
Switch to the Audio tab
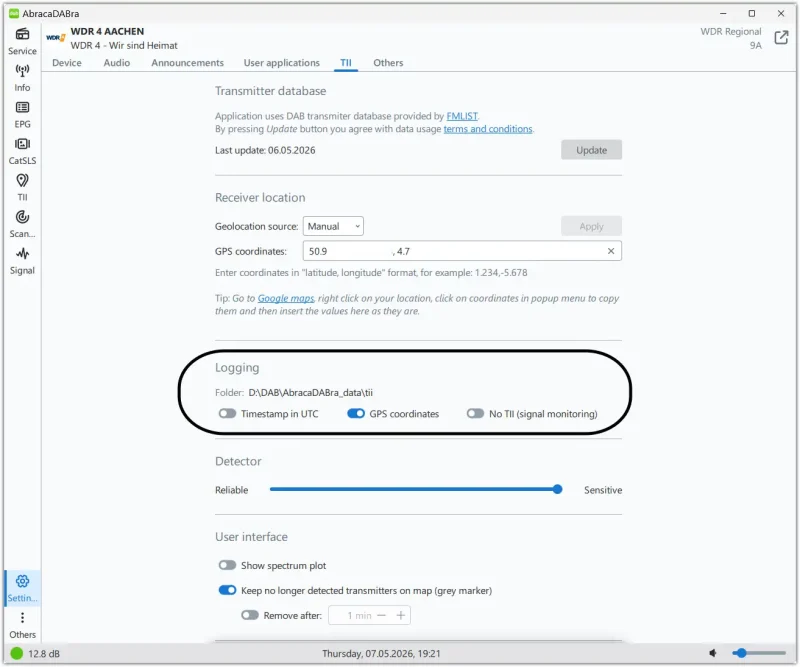117,63
